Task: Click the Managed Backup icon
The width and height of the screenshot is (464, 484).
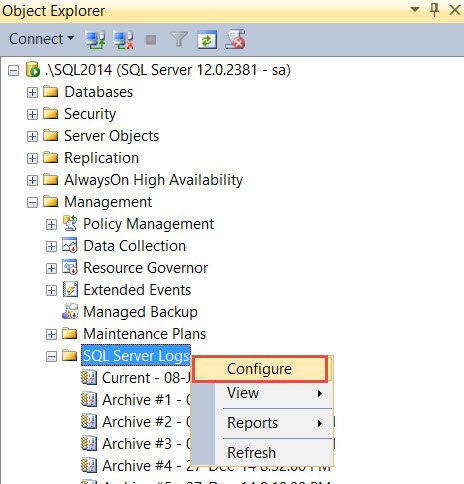Action: (70, 311)
